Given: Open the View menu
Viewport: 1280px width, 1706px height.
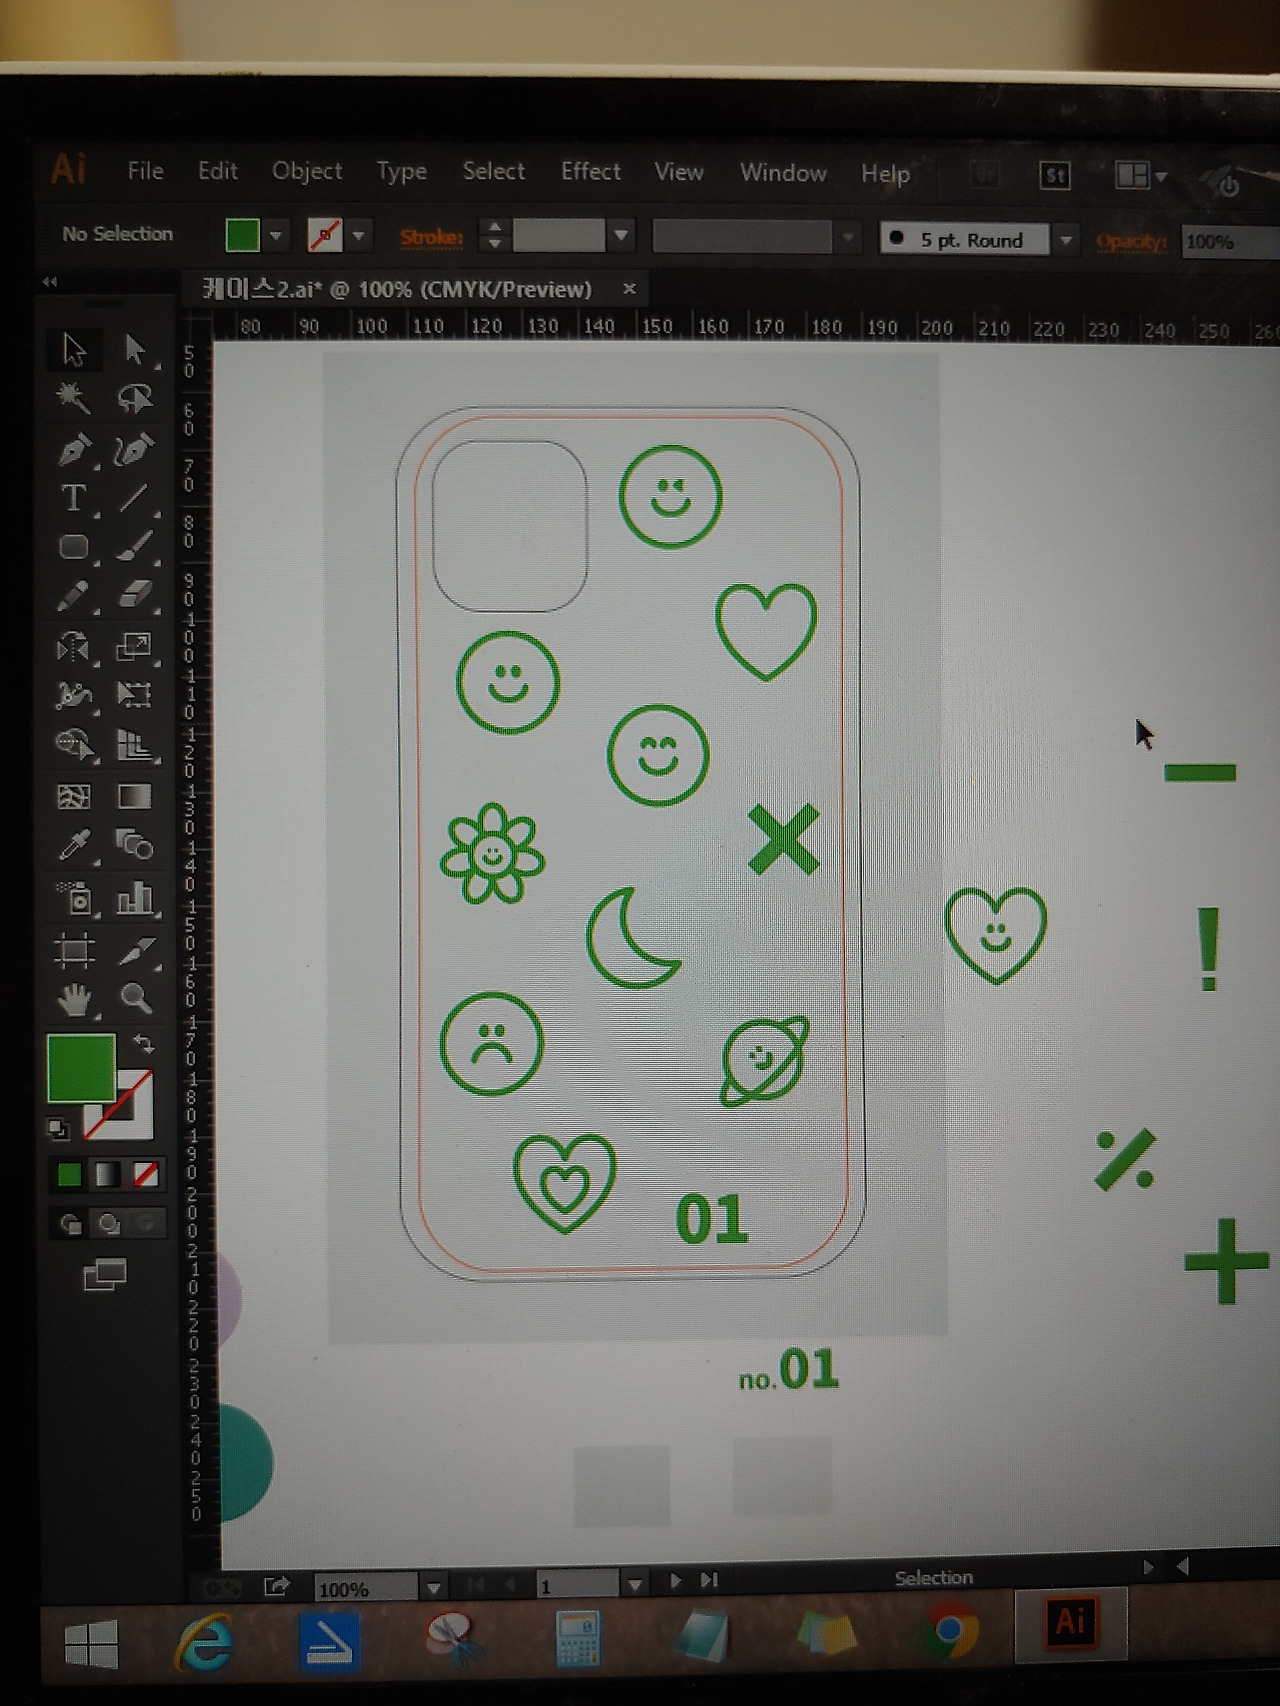Looking at the screenshot, I should pyautogui.click(x=679, y=172).
